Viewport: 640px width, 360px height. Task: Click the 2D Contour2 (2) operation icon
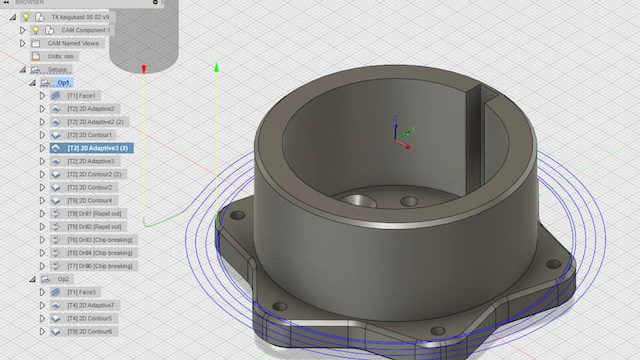coord(56,174)
